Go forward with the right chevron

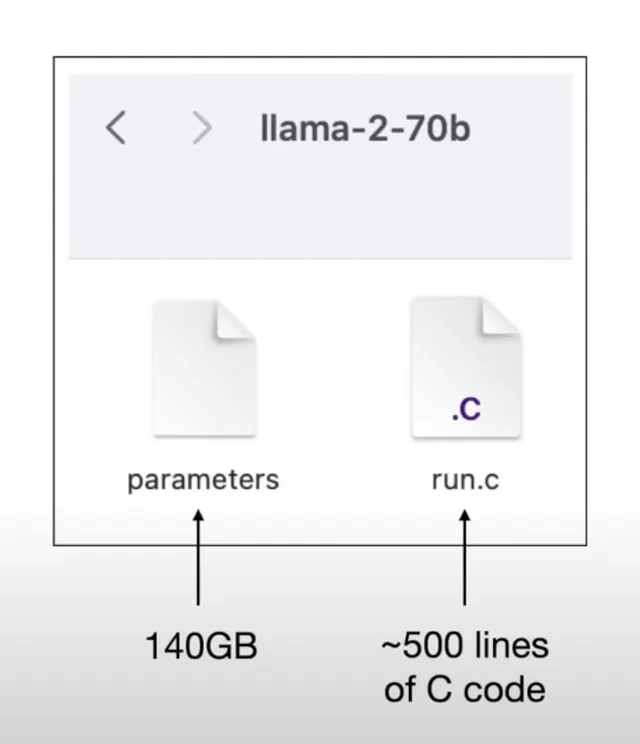point(202,128)
